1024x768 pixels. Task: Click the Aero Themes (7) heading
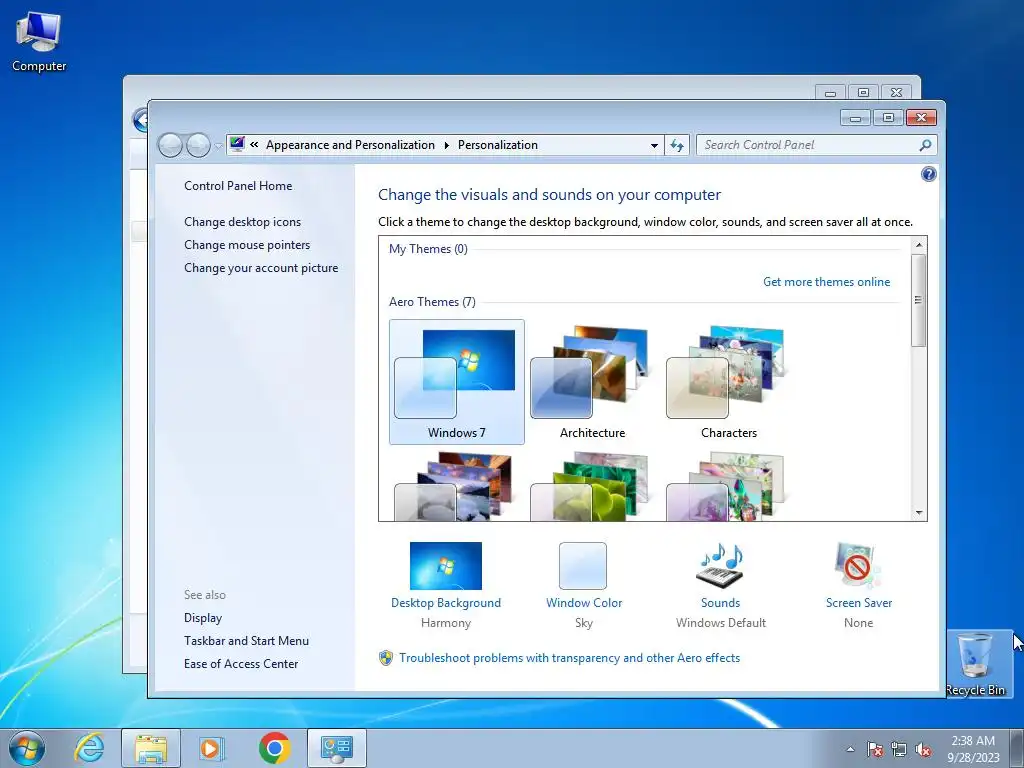tap(432, 302)
